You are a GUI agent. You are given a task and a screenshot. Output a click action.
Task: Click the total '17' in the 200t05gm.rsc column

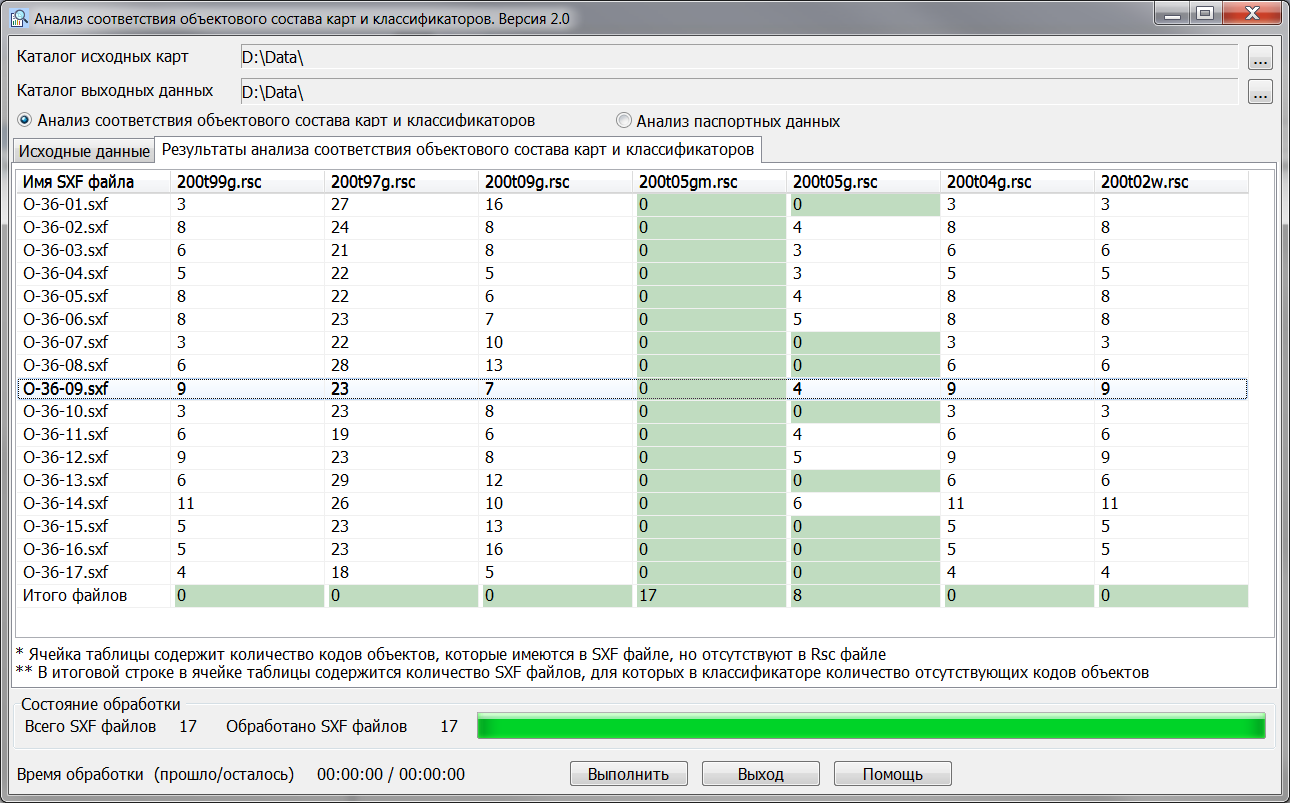pos(647,595)
